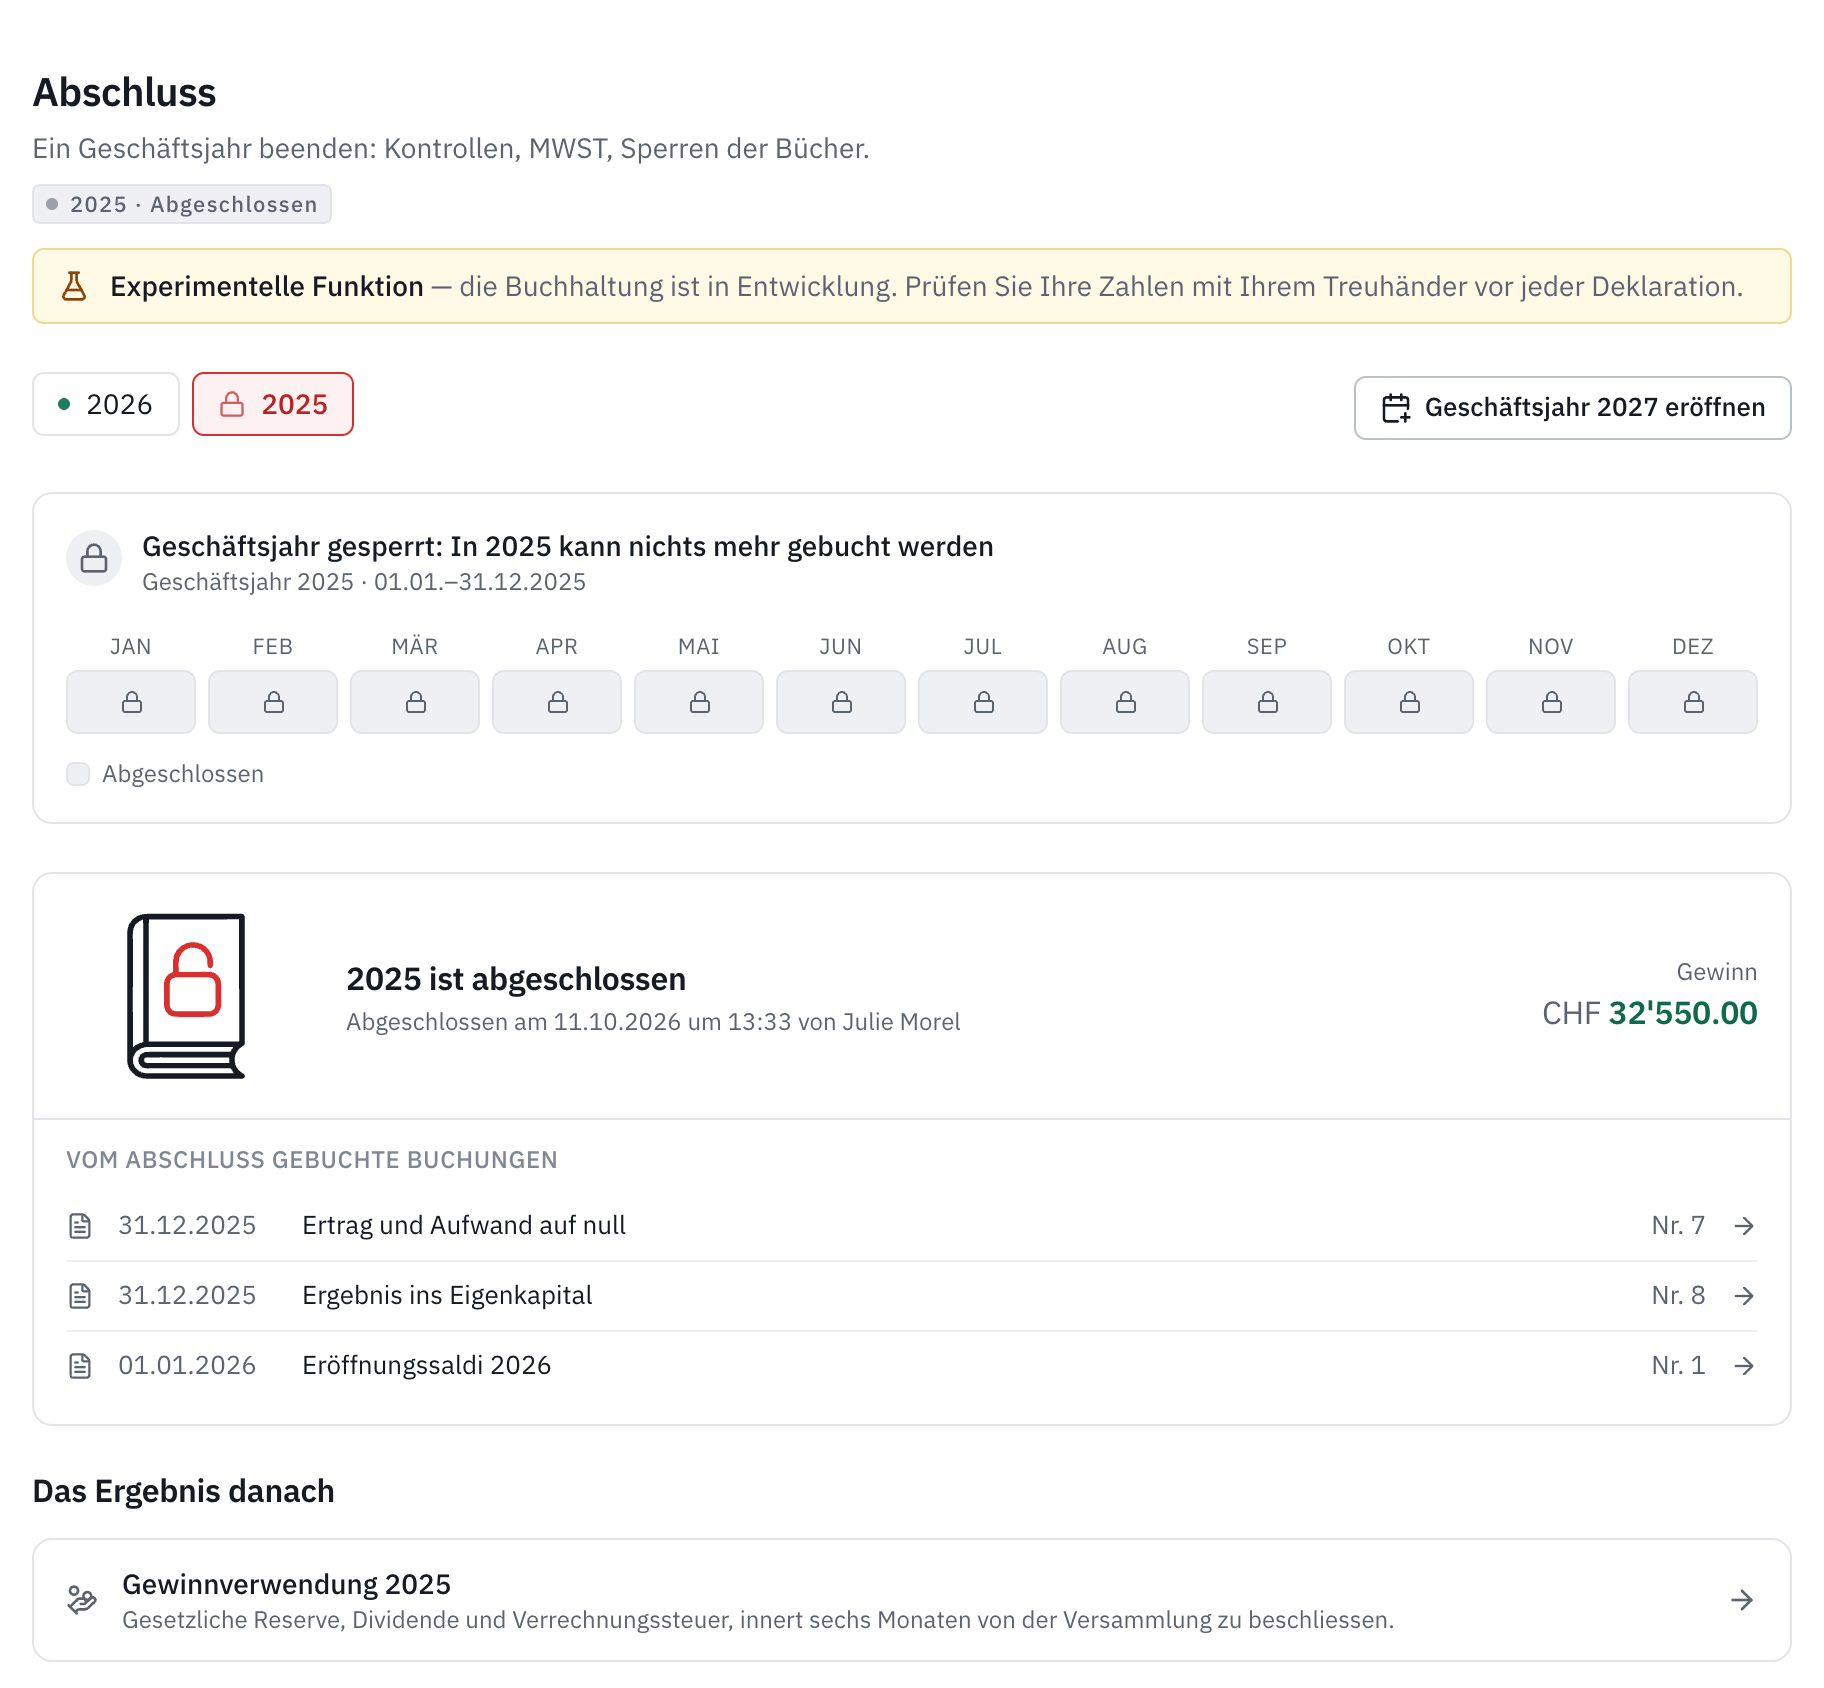Click the profit amount CHF 32'550.00
The image size is (1824, 1688).
1649,1013
